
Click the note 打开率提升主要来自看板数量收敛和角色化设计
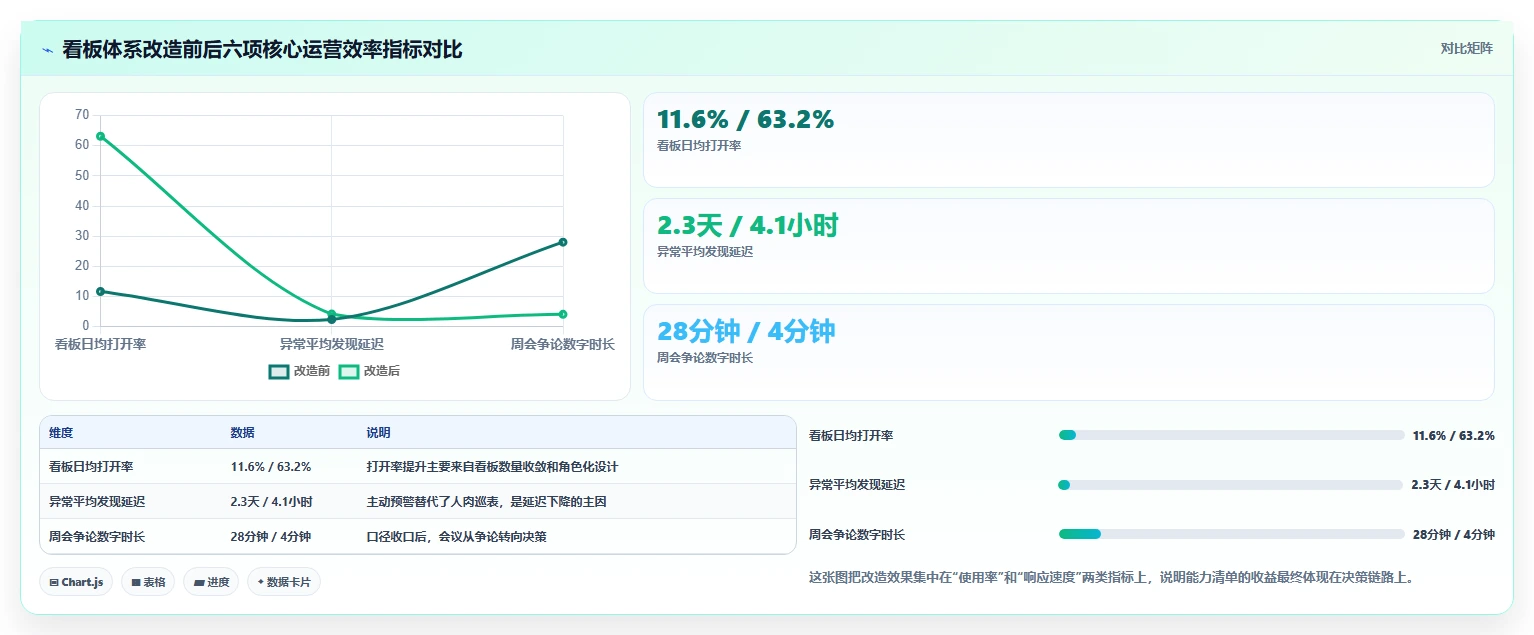(492, 467)
